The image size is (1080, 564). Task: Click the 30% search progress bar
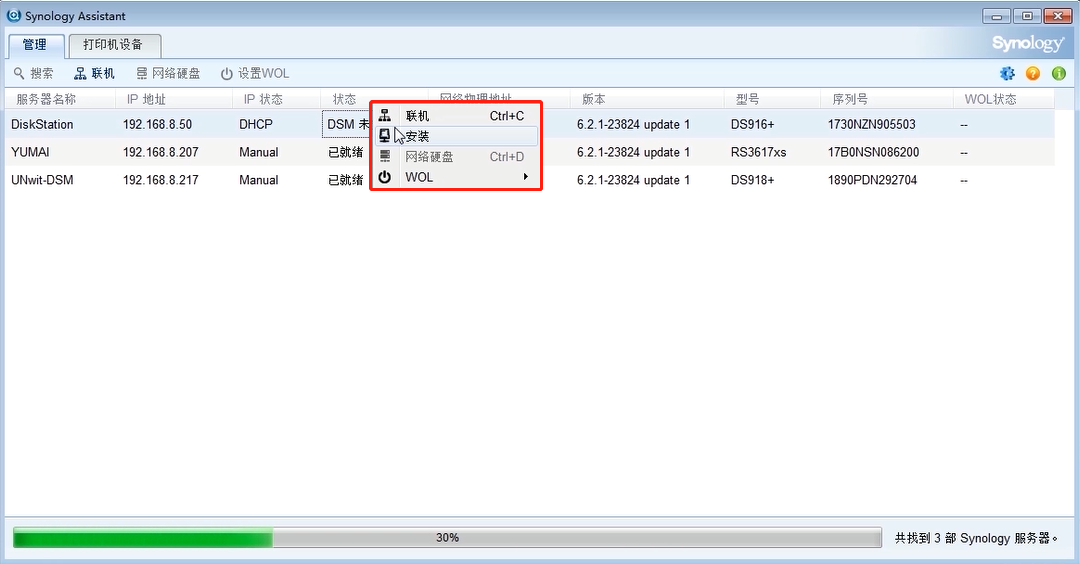point(446,538)
